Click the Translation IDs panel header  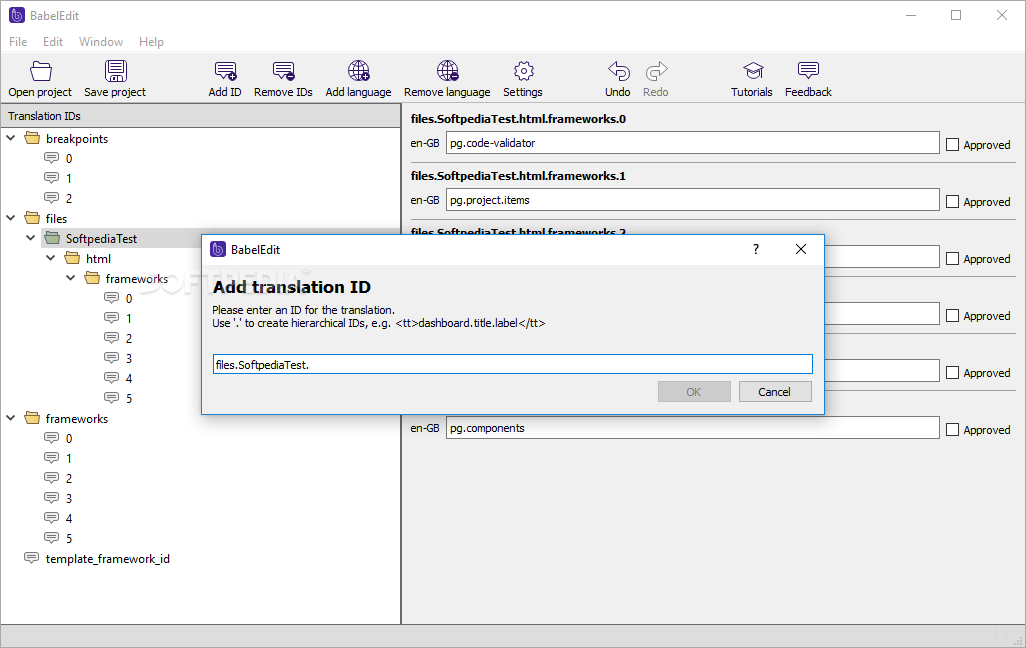tap(200, 116)
